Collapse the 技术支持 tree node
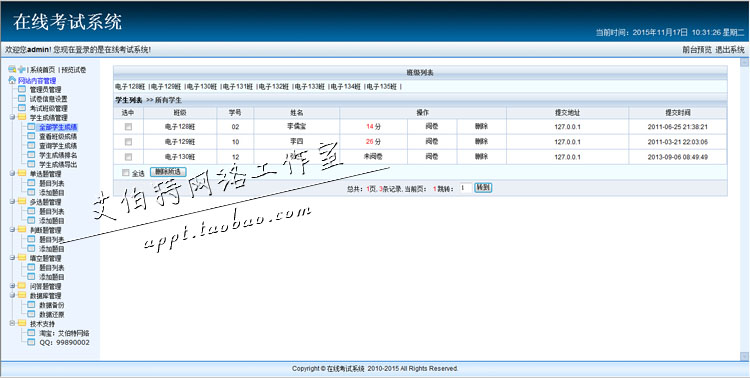Image resolution: width=750 pixels, height=378 pixels. pyautogui.click(x=12, y=323)
